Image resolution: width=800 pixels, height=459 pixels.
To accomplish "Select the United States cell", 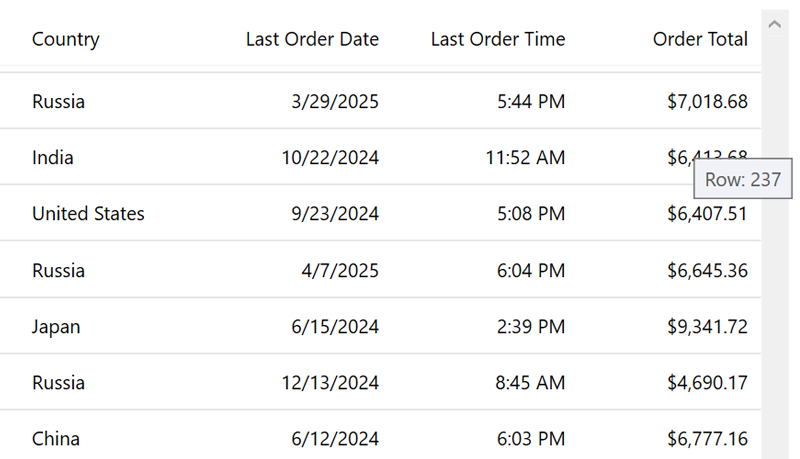I will click(88, 214).
